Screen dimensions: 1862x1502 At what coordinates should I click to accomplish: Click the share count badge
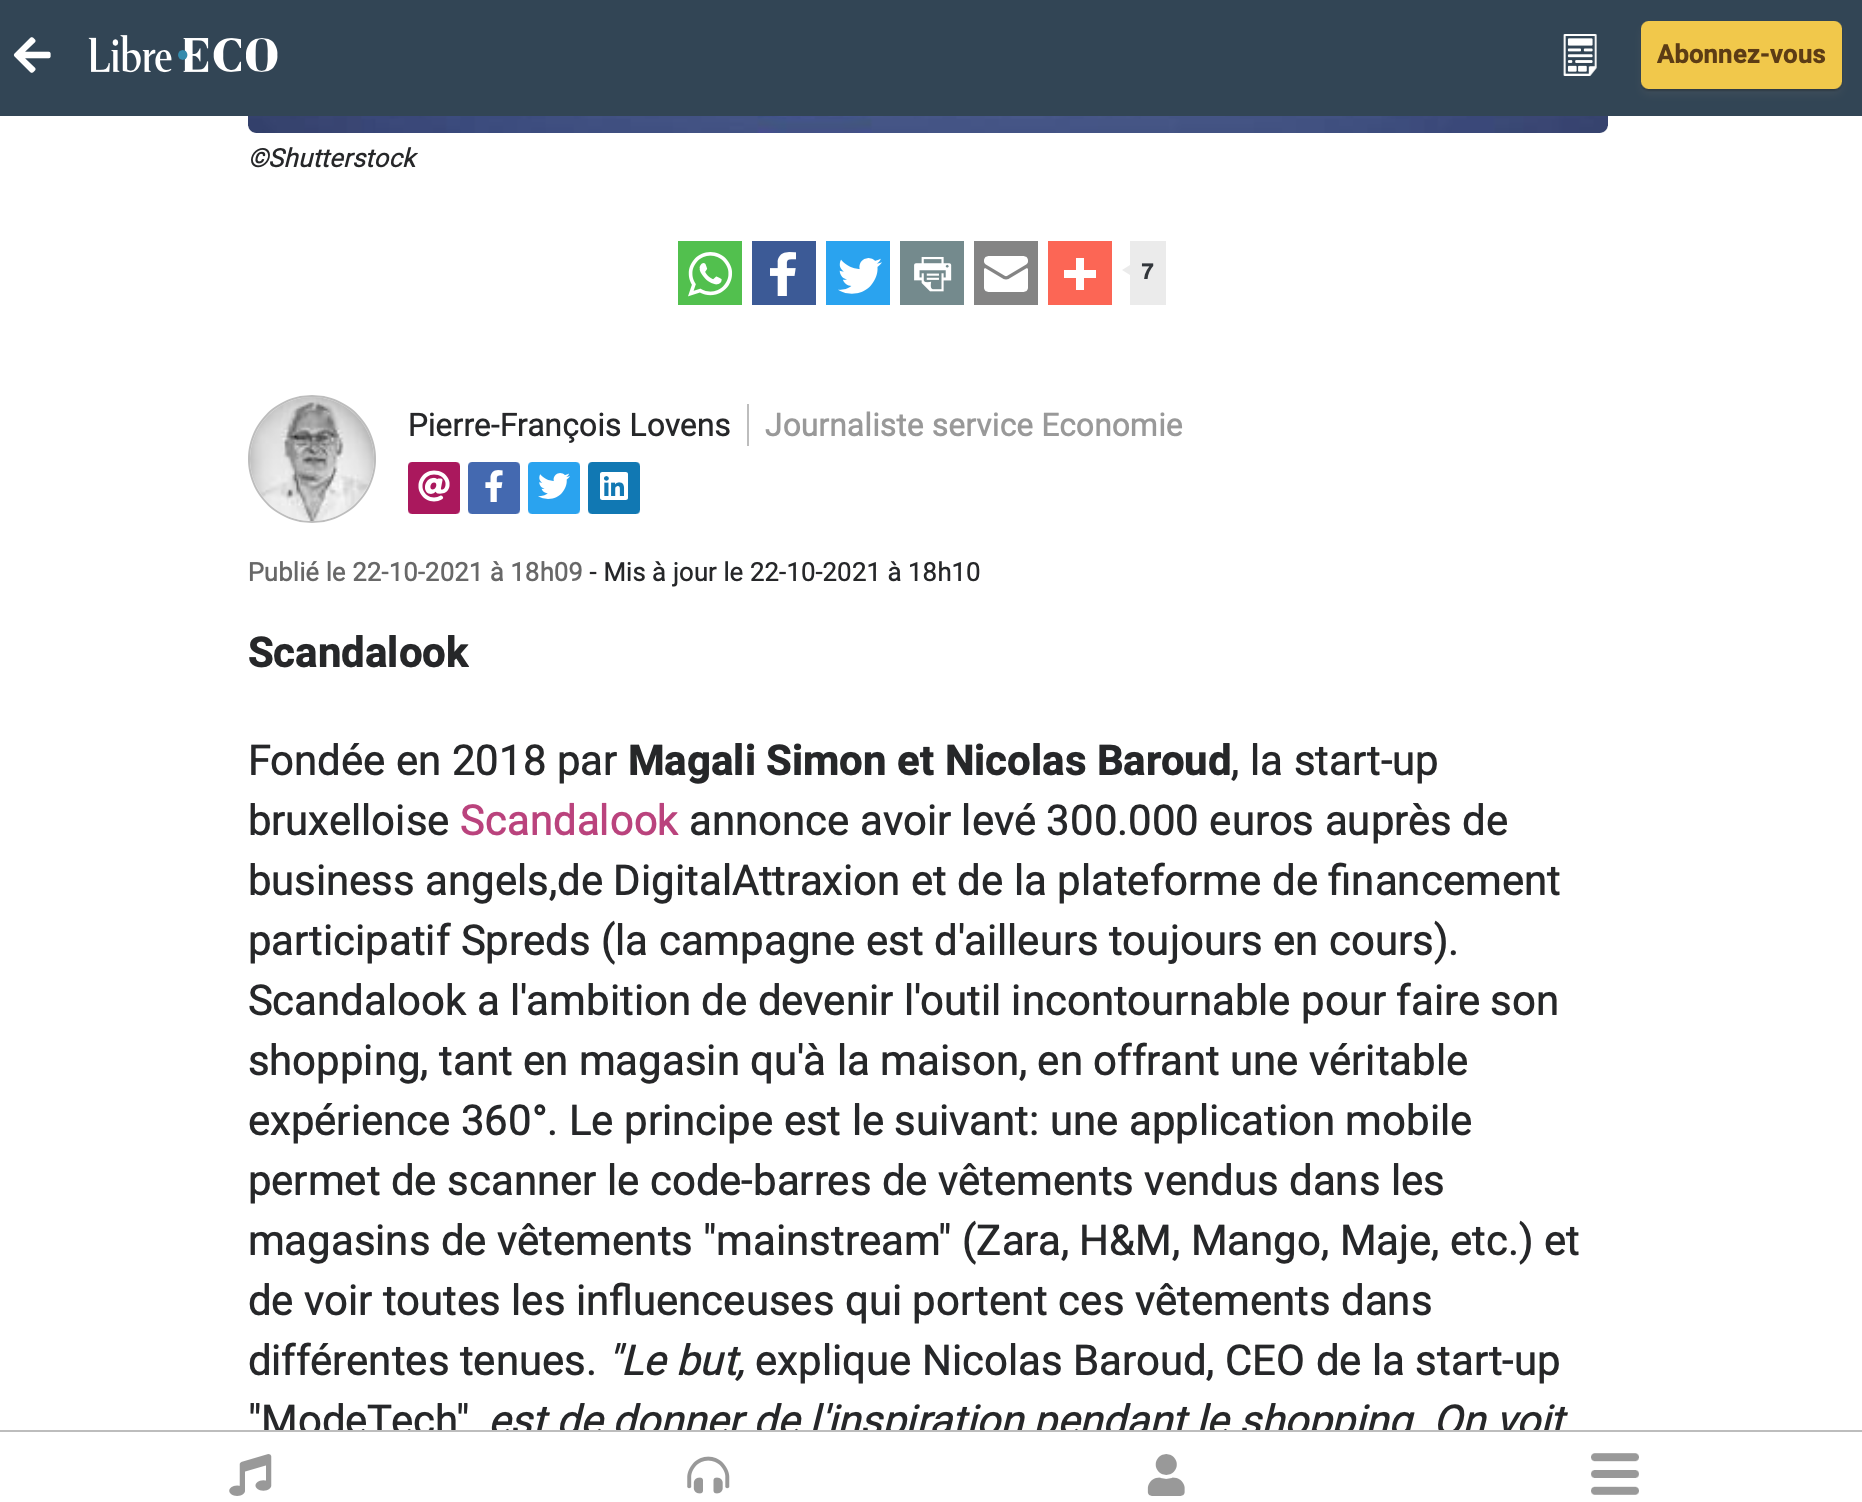point(1147,272)
